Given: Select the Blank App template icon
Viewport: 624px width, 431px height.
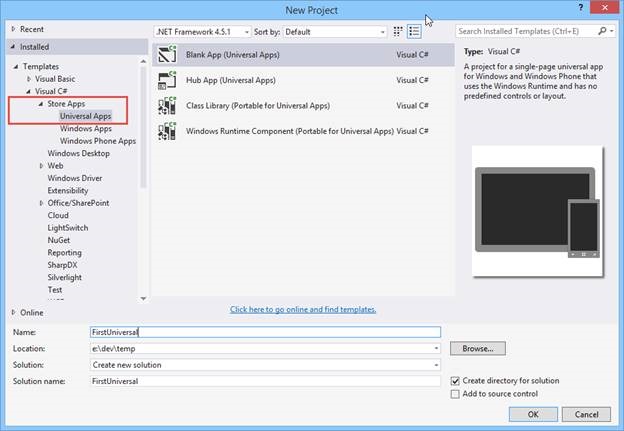Looking at the screenshot, I should (167, 55).
